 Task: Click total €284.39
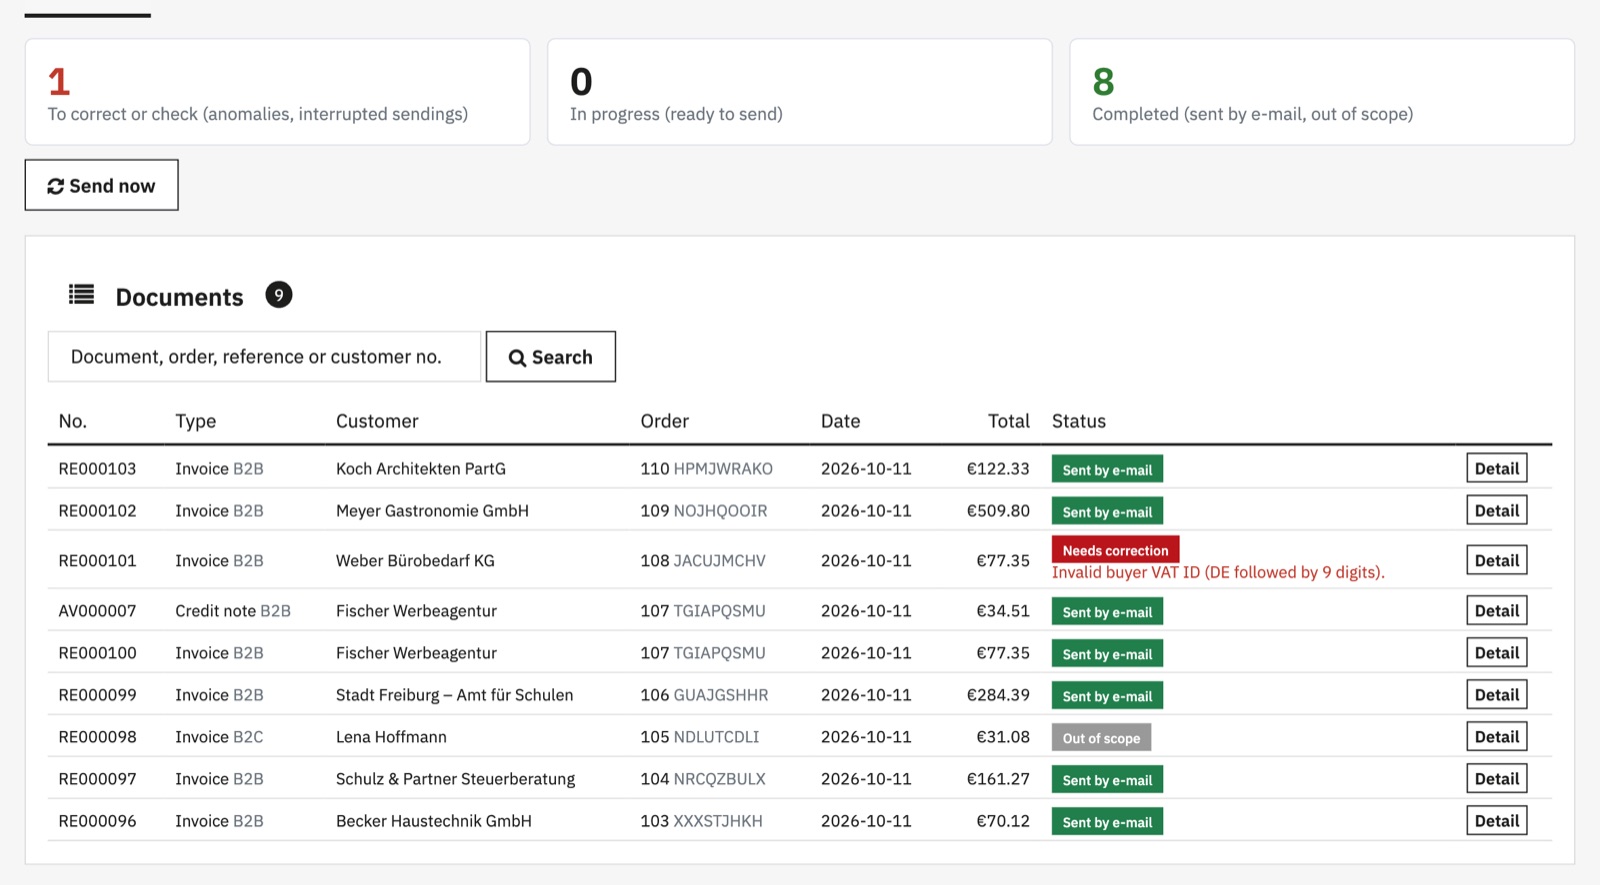998,694
